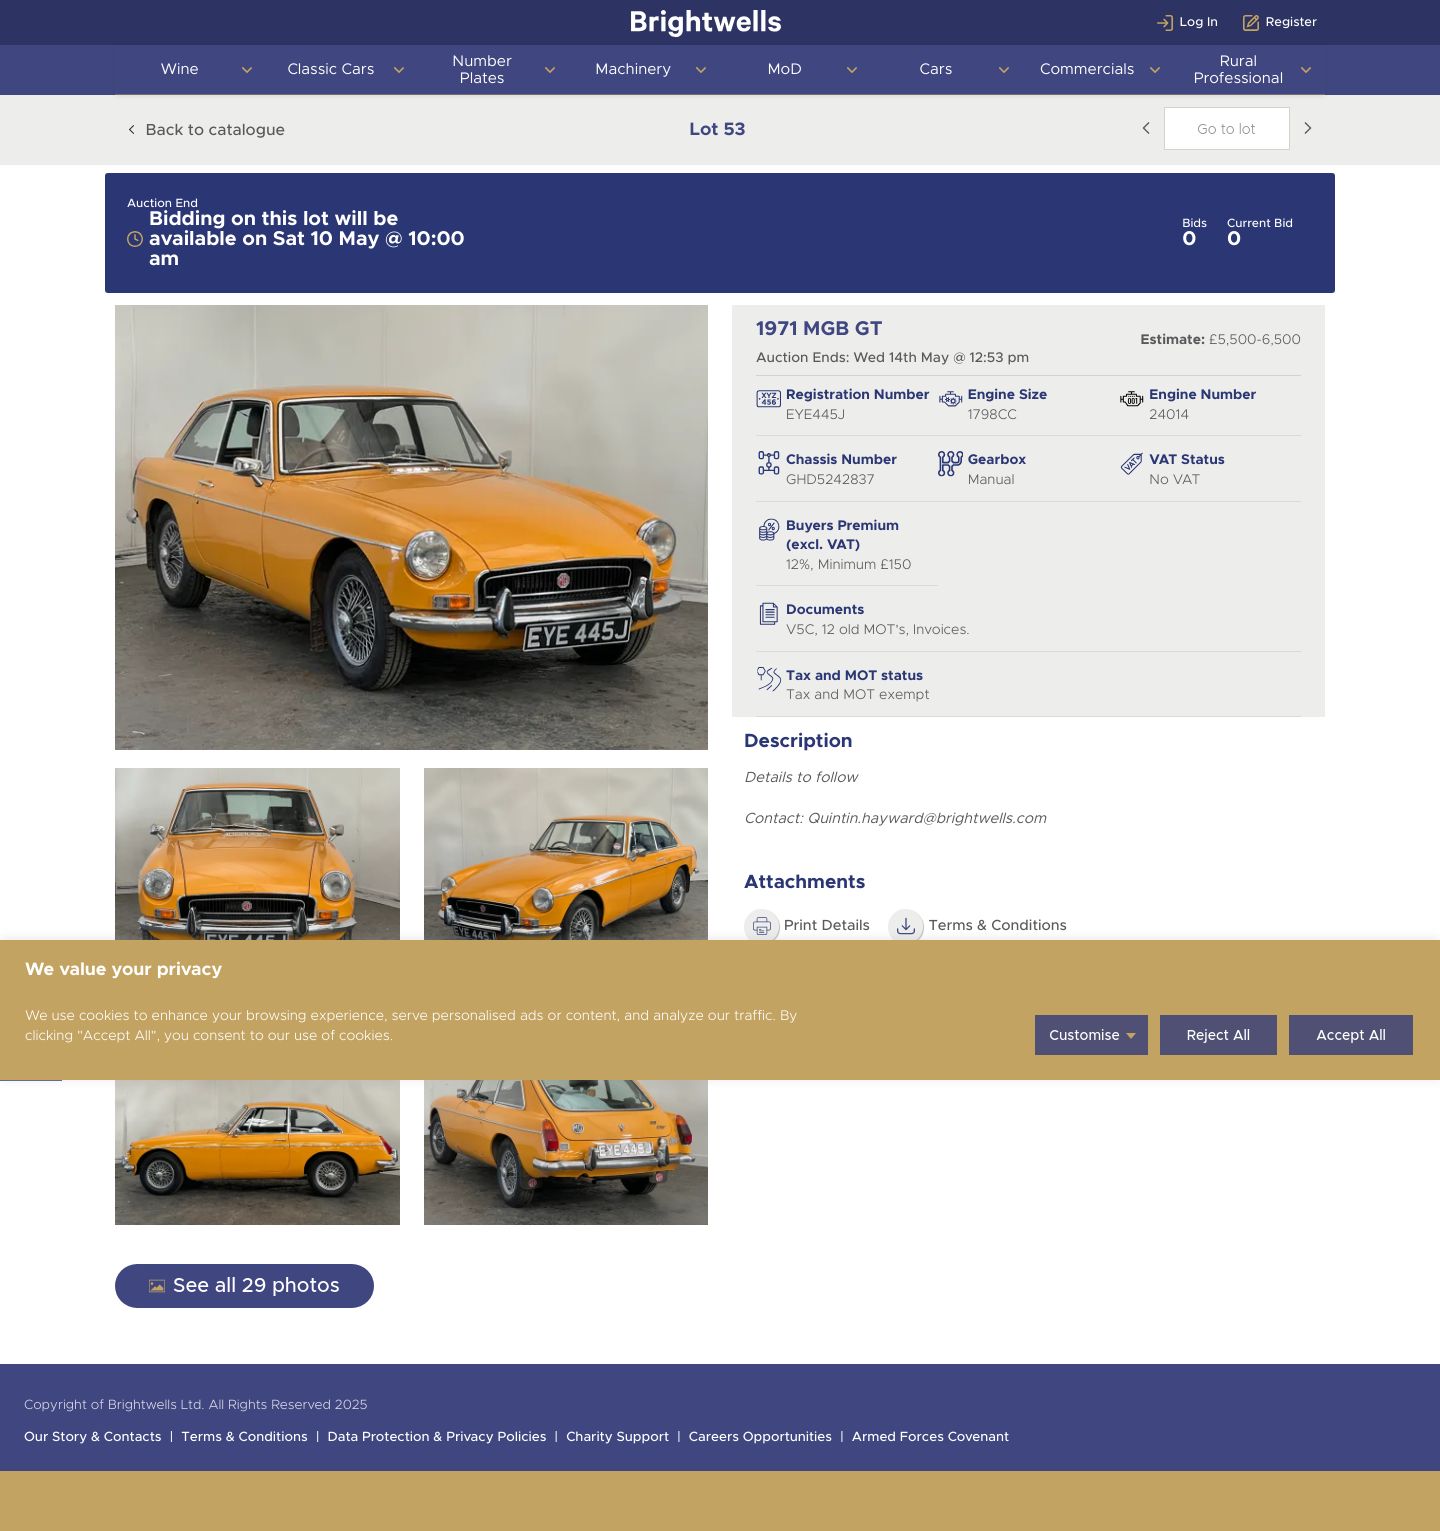The width and height of the screenshot is (1440, 1531).
Task: Expand the MoD menu chevron
Action: [851, 70]
